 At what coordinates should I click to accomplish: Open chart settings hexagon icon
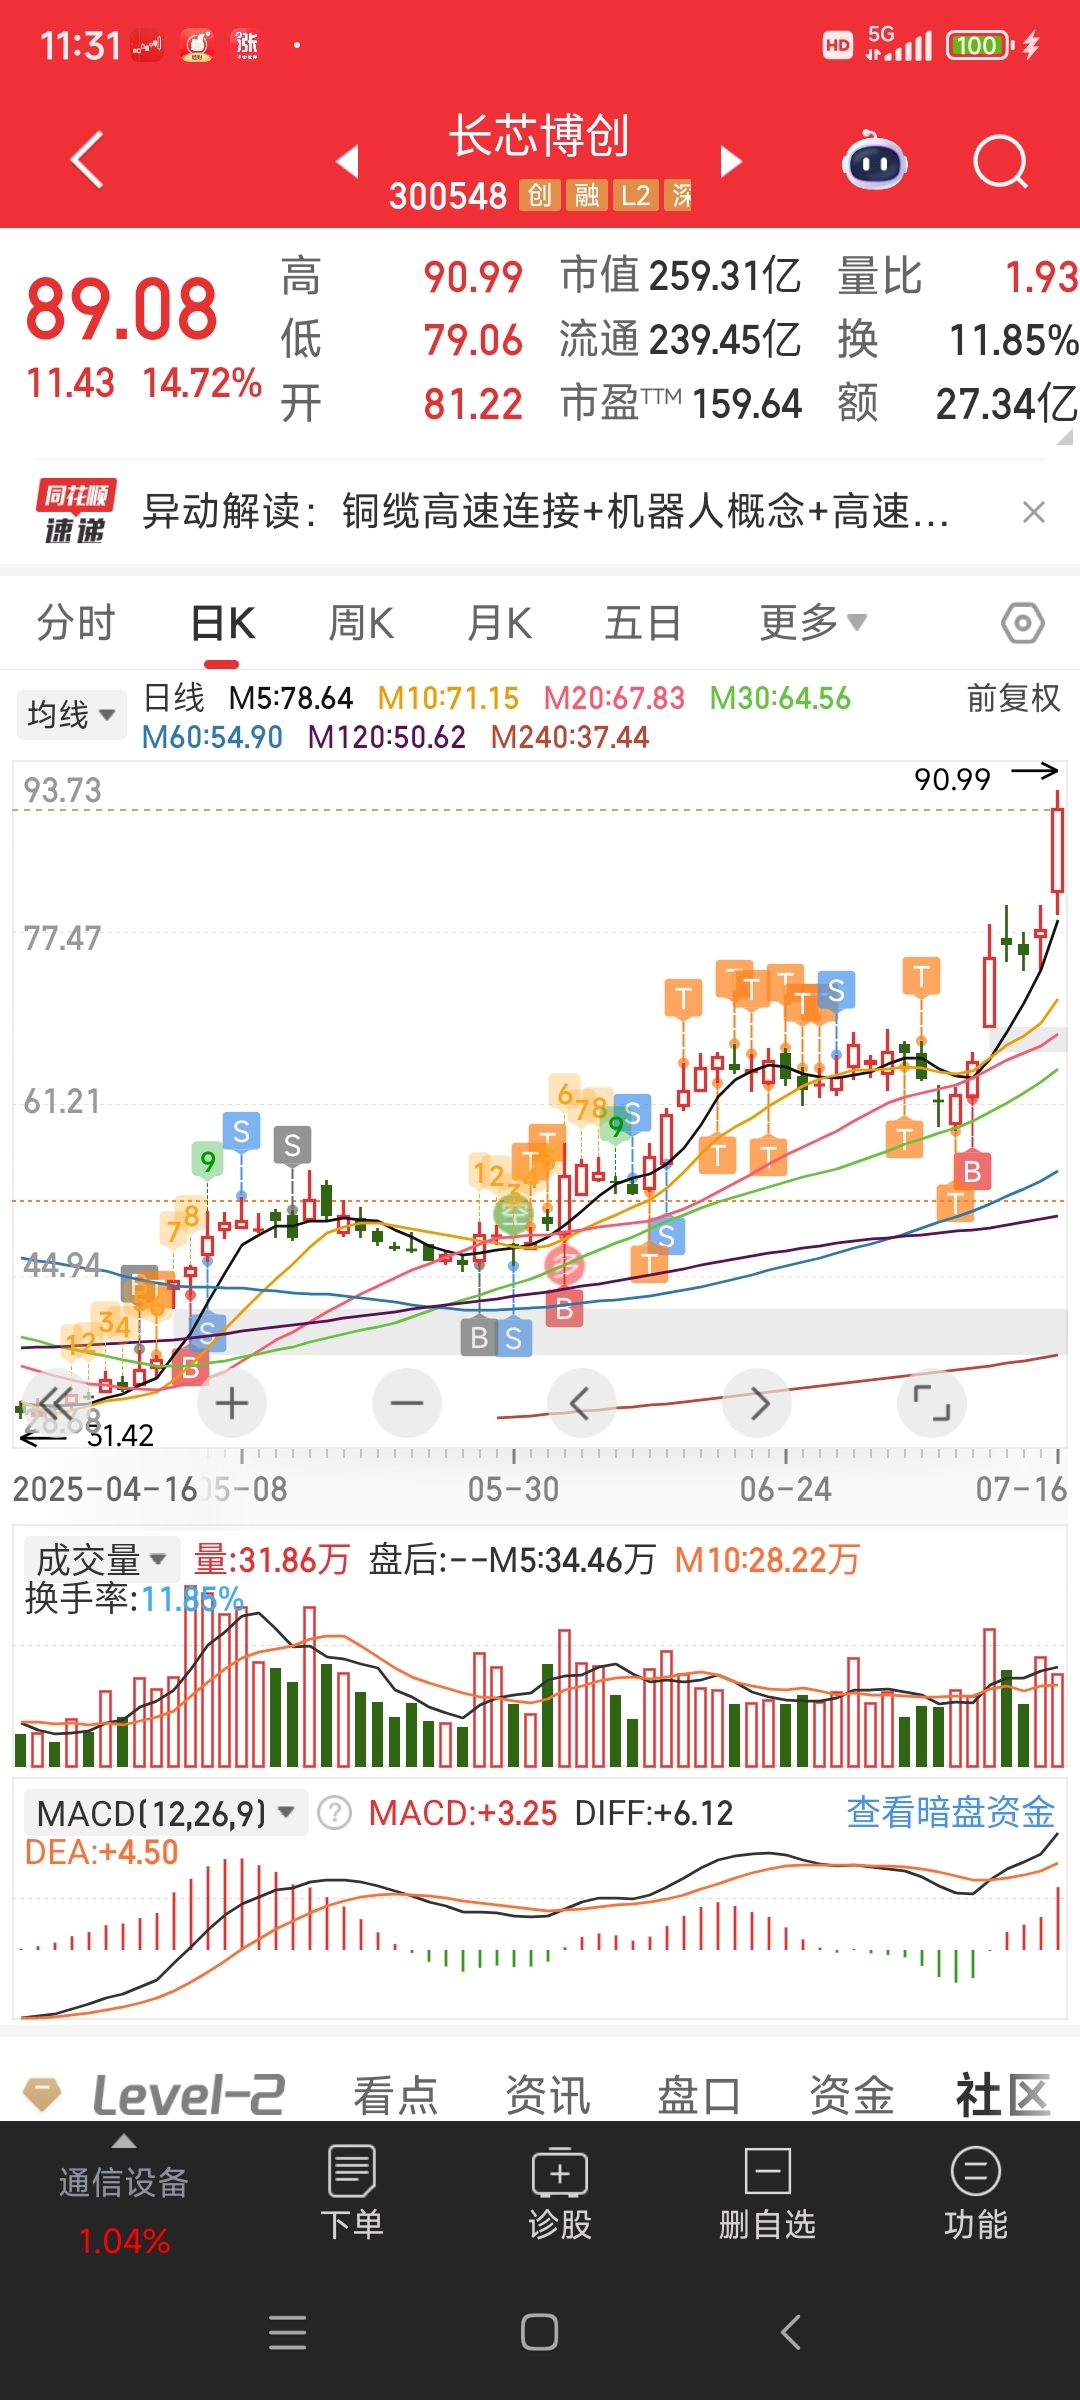(1022, 623)
